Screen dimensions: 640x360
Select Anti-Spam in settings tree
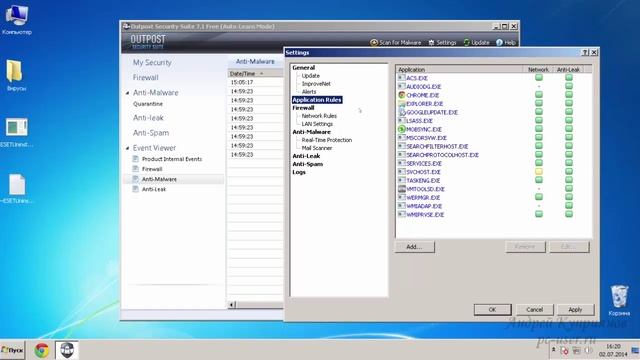point(308,164)
